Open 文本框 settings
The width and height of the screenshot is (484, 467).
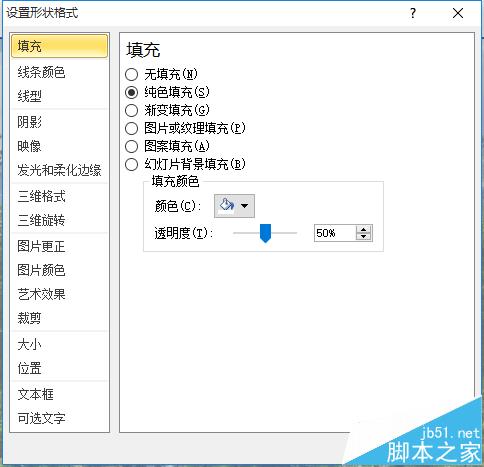60,394
